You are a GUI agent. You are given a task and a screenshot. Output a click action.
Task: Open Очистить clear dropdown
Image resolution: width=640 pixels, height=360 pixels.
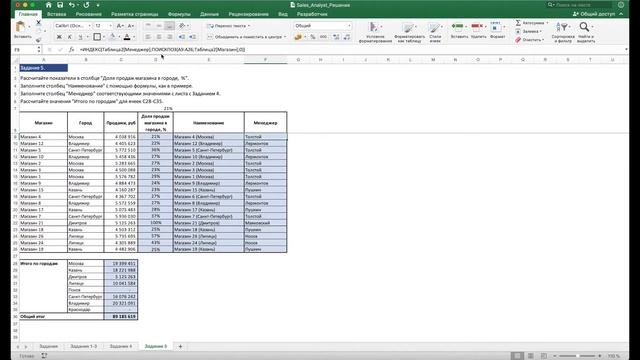click(x=530, y=40)
